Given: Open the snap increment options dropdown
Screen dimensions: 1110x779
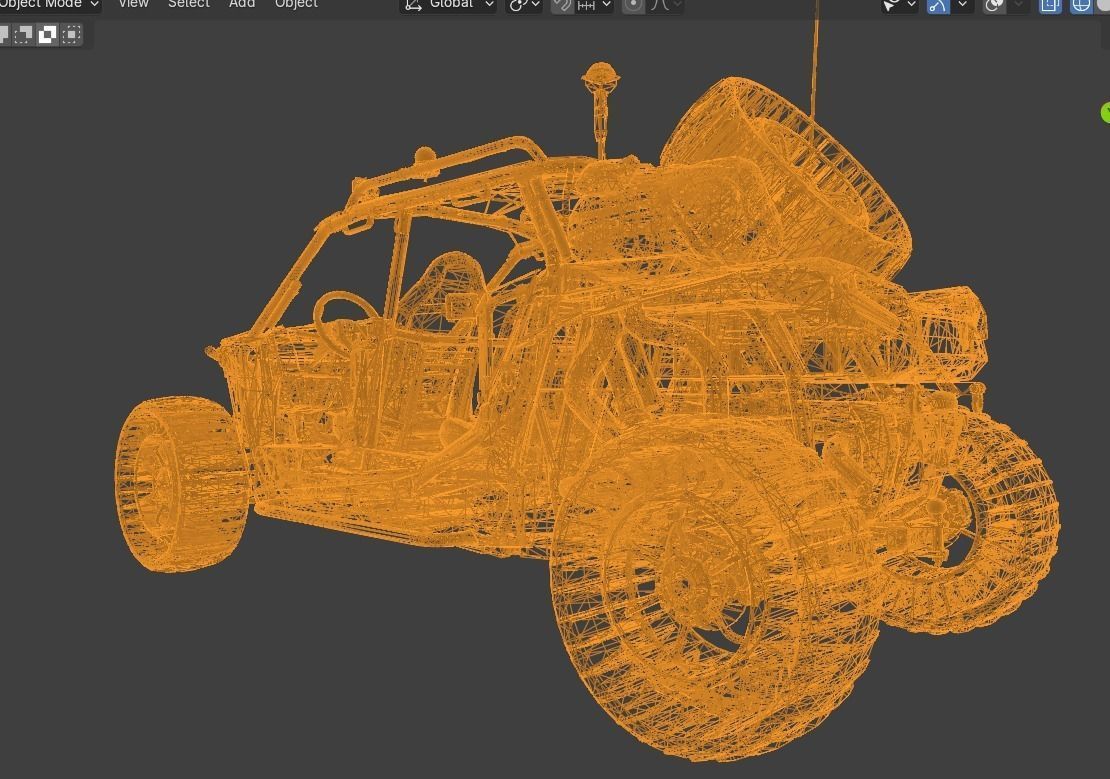Looking at the screenshot, I should click(594, 5).
